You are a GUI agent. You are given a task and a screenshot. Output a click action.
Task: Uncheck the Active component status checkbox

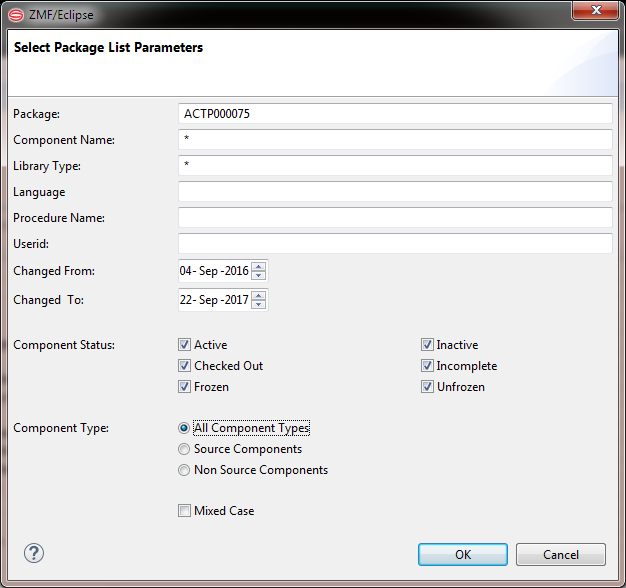184,344
